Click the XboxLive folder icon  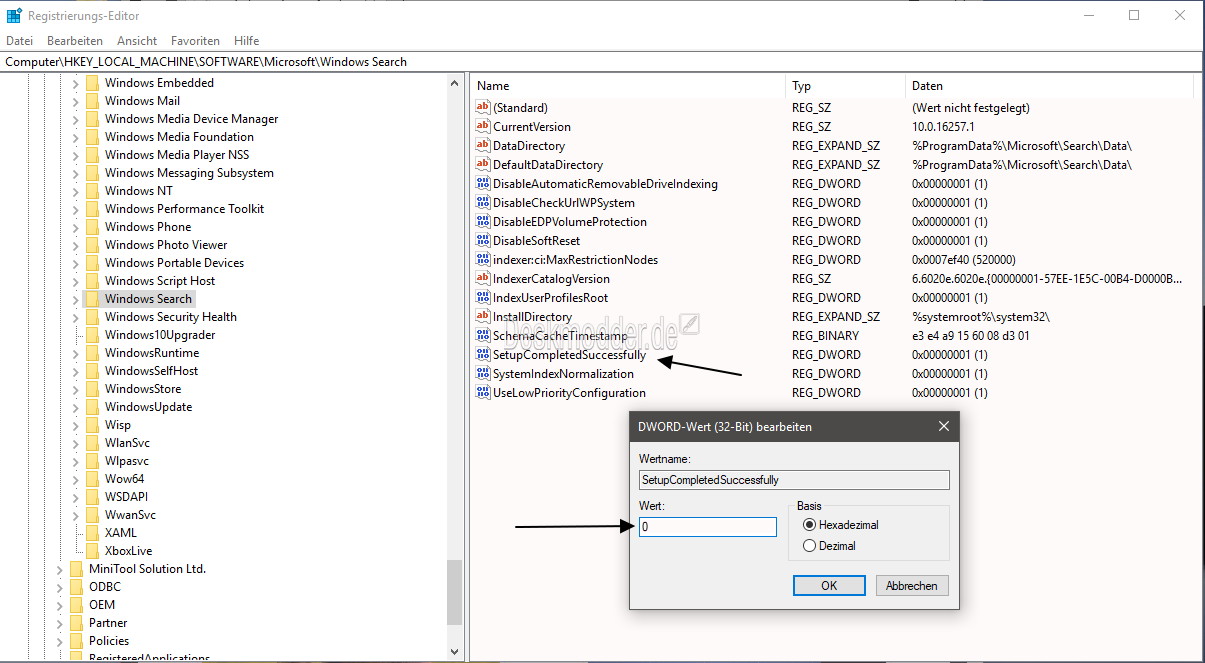click(92, 551)
